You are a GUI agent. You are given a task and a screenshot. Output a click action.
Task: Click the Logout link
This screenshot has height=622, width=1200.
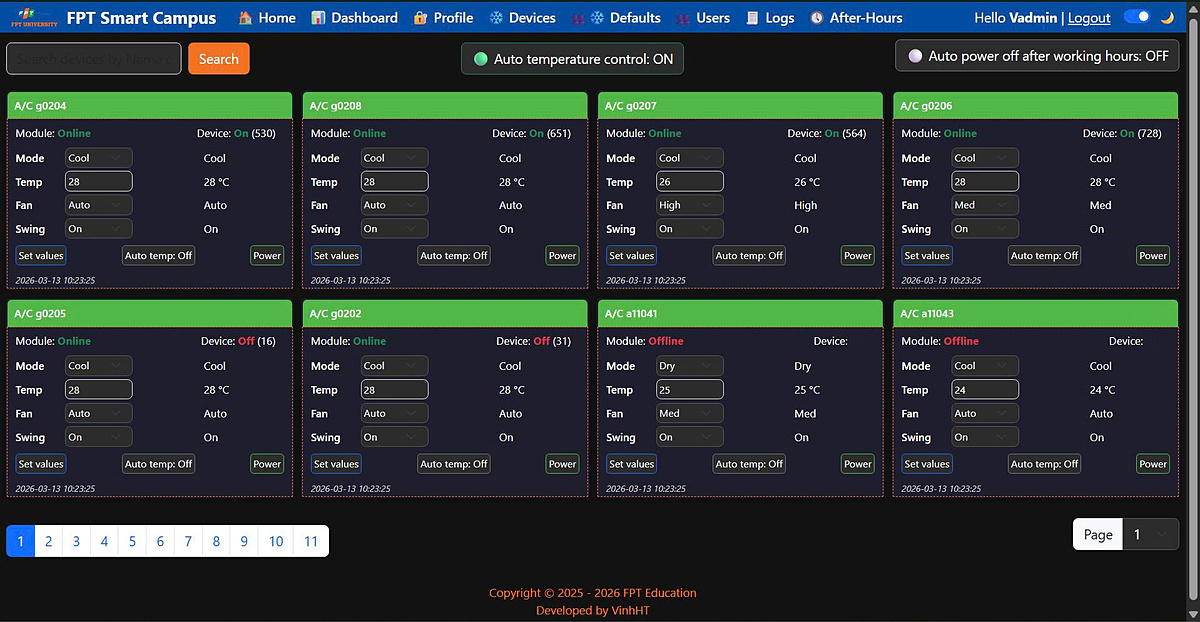pyautogui.click(x=1089, y=18)
